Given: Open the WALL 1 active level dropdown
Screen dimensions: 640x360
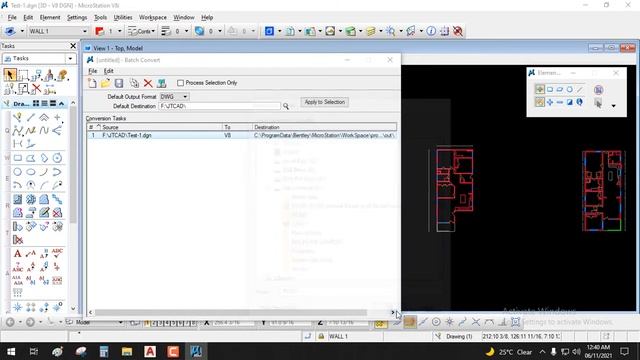Looking at the screenshot, I should tap(85, 31).
